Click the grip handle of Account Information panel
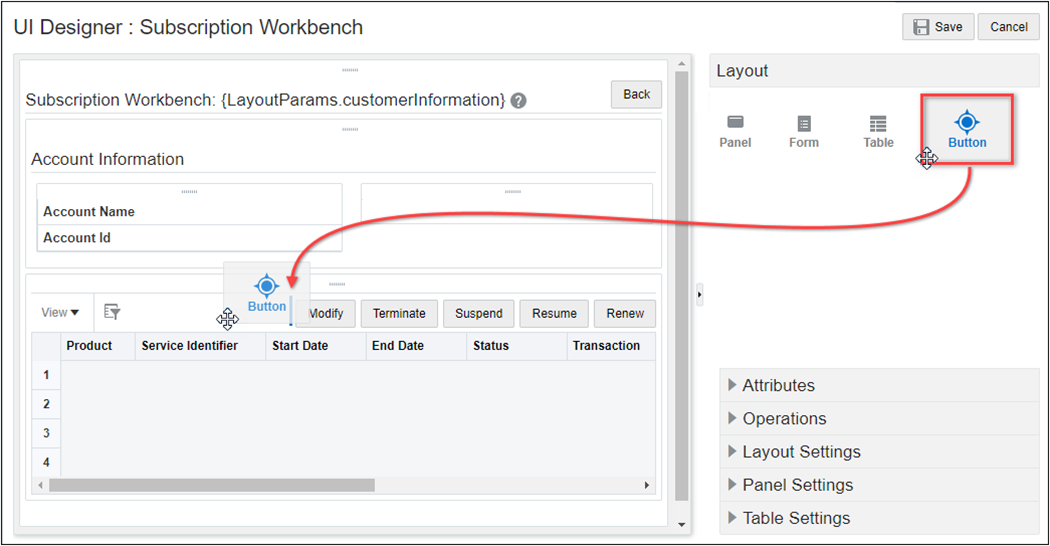This screenshot has width=1050, height=546. click(x=350, y=129)
